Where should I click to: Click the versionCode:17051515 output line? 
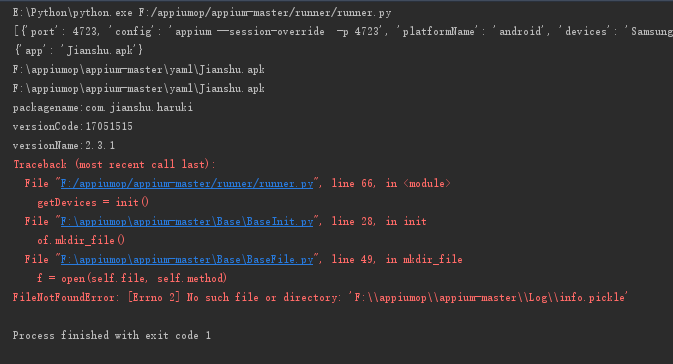pyautogui.click(x=73, y=127)
